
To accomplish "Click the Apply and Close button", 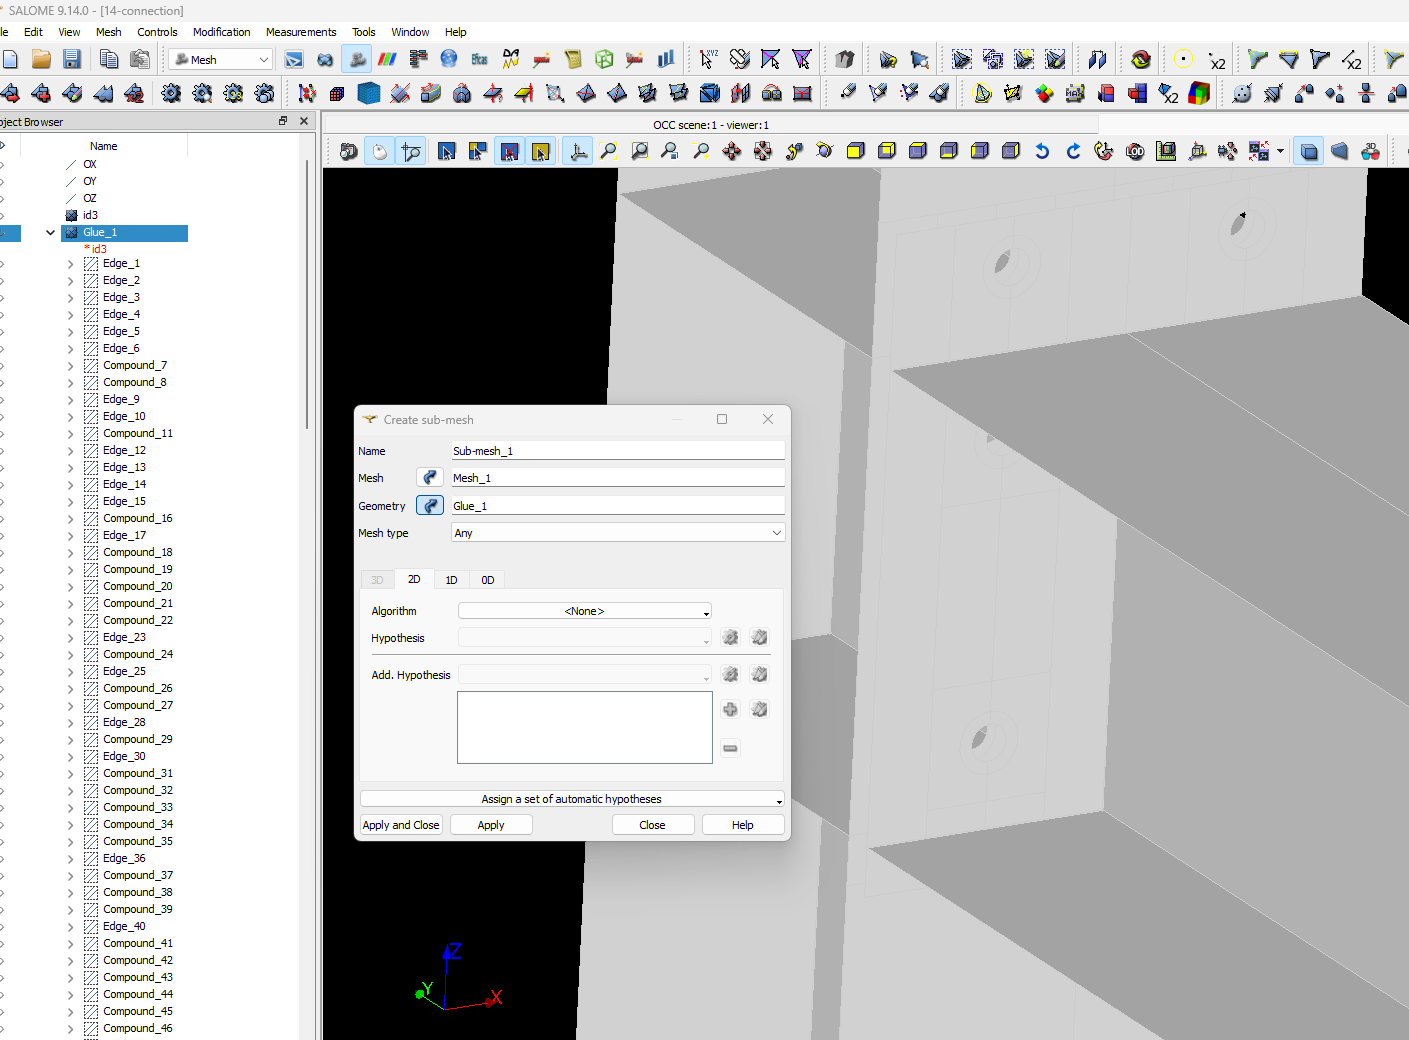I will 401,825.
